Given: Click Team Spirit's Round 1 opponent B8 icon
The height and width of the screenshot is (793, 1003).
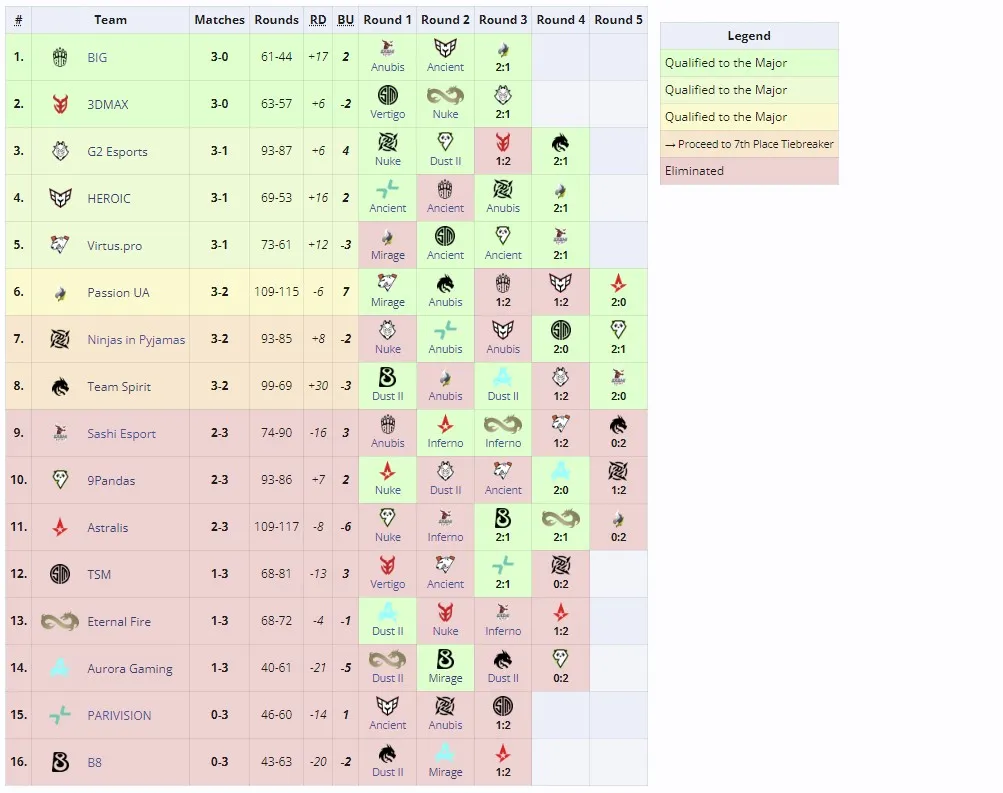Looking at the screenshot, I should [x=388, y=377].
